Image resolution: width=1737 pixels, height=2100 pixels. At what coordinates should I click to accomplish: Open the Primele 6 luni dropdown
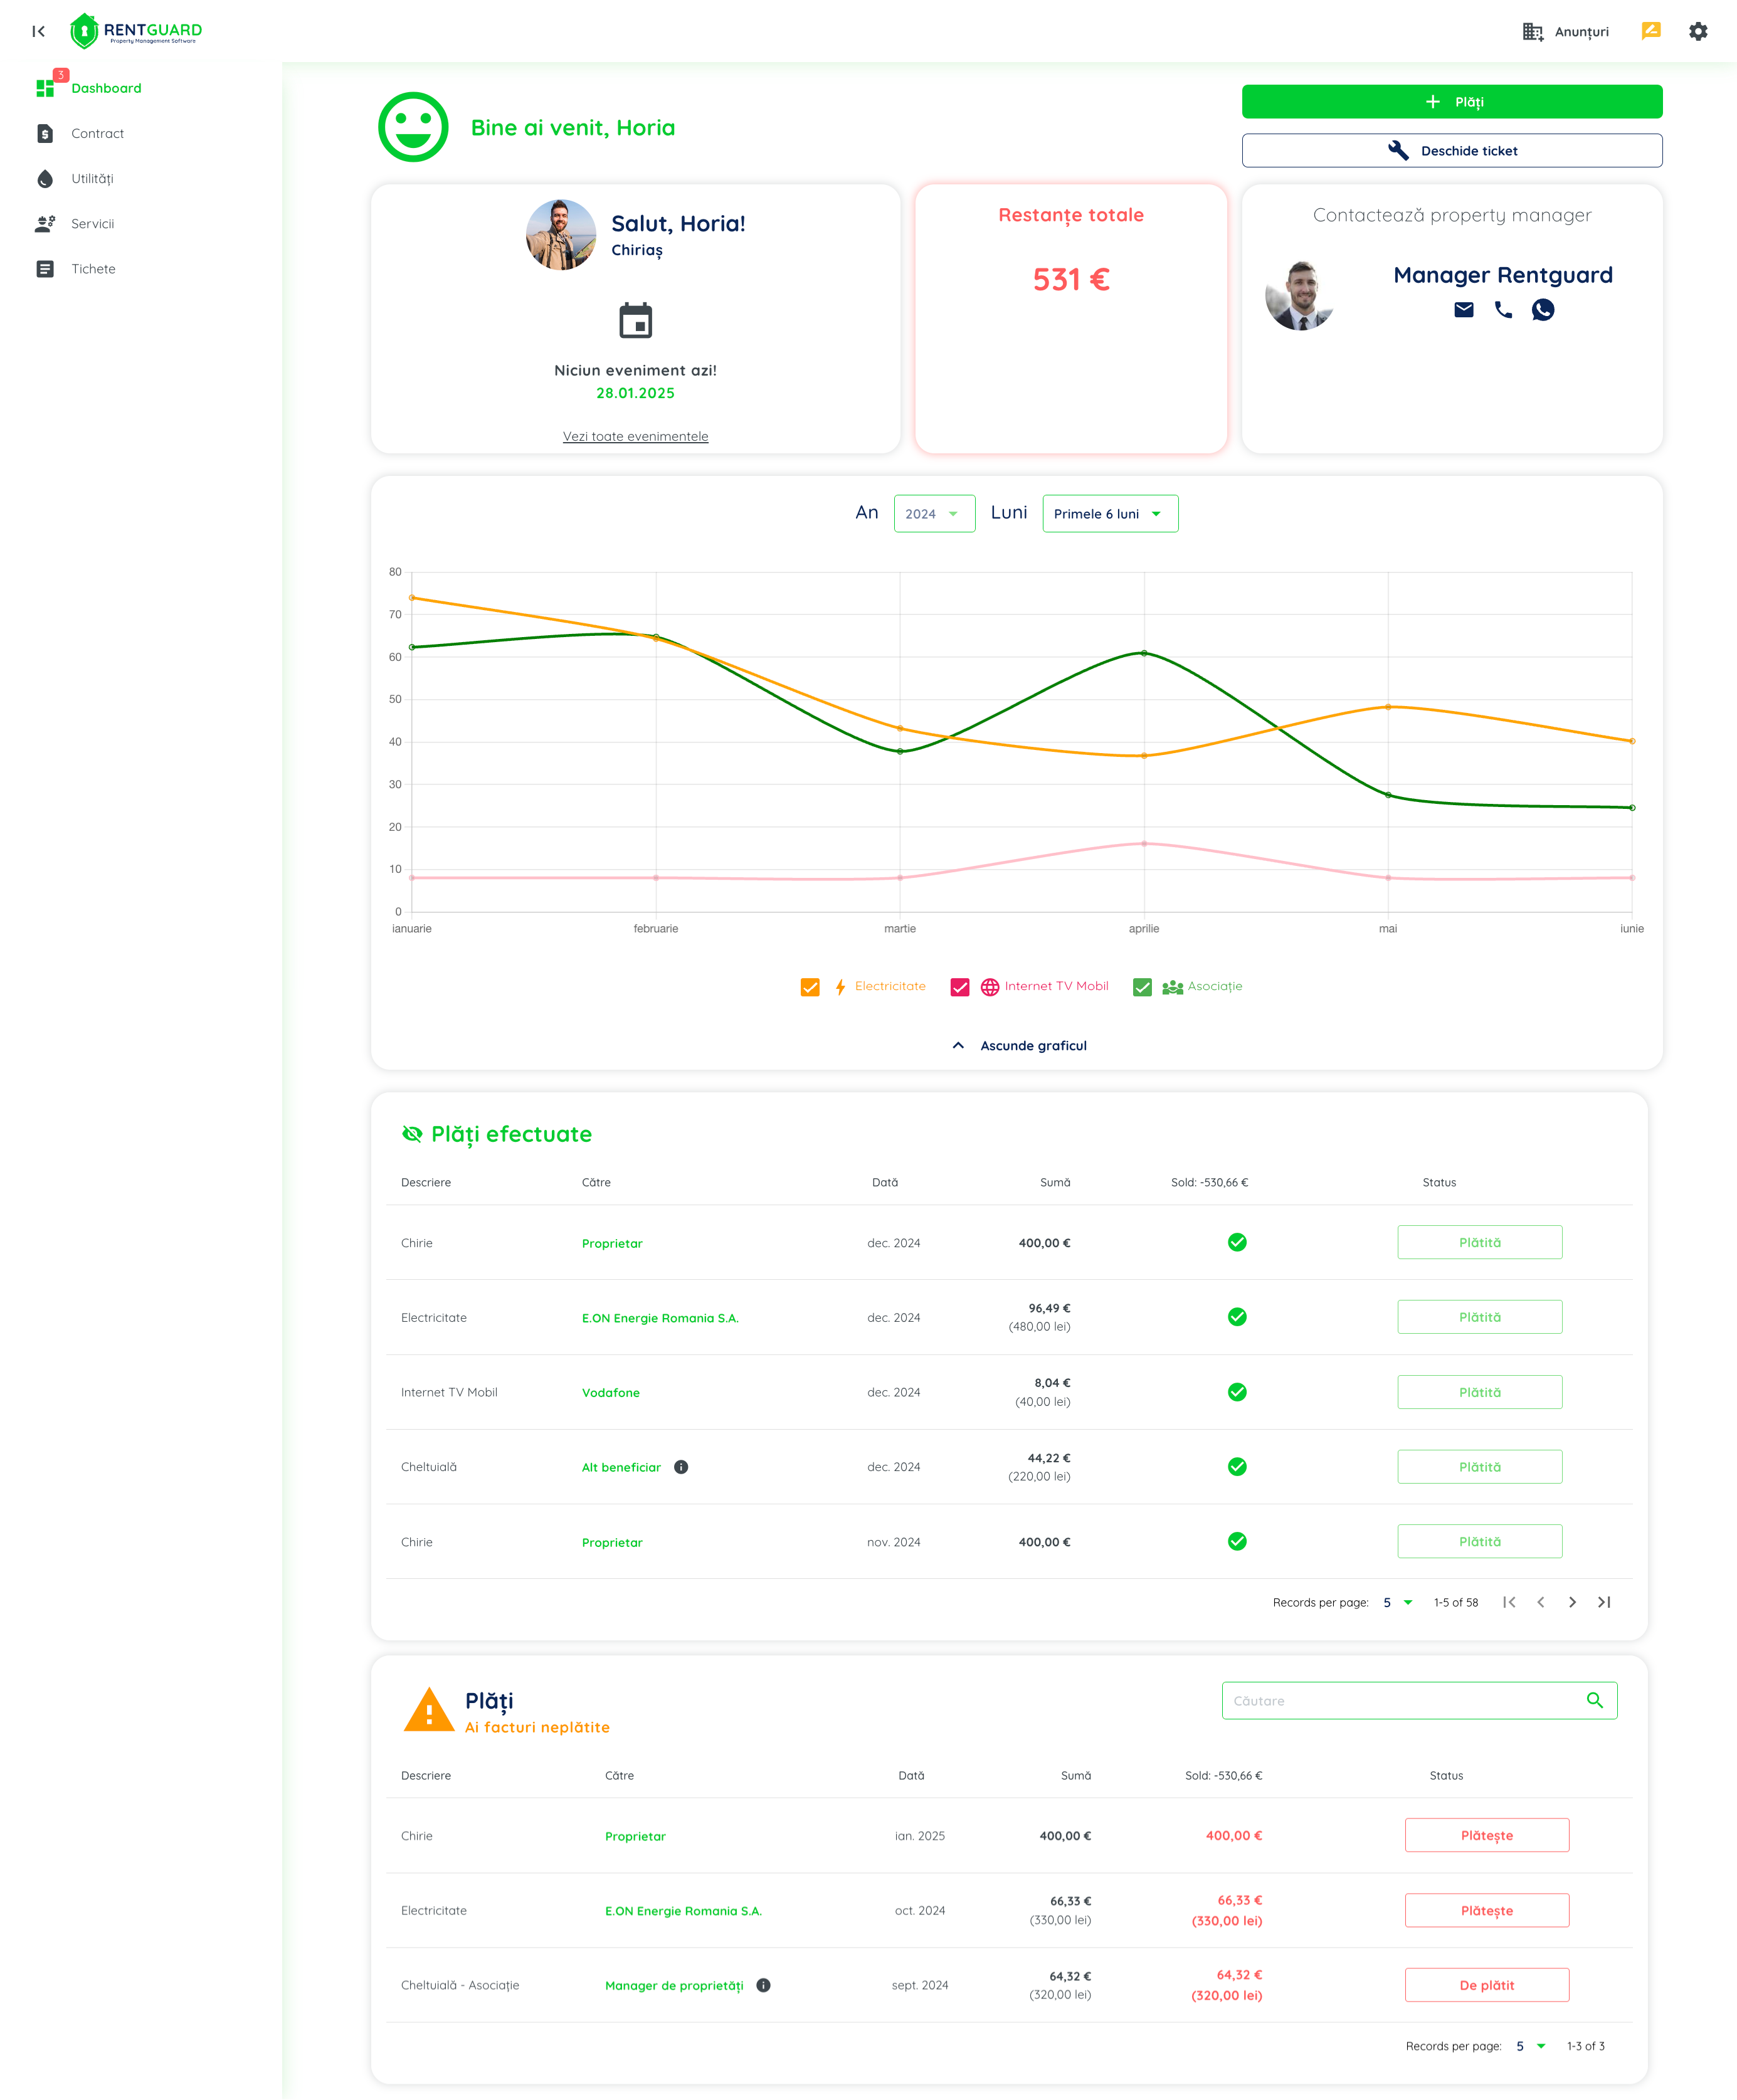click(x=1109, y=514)
